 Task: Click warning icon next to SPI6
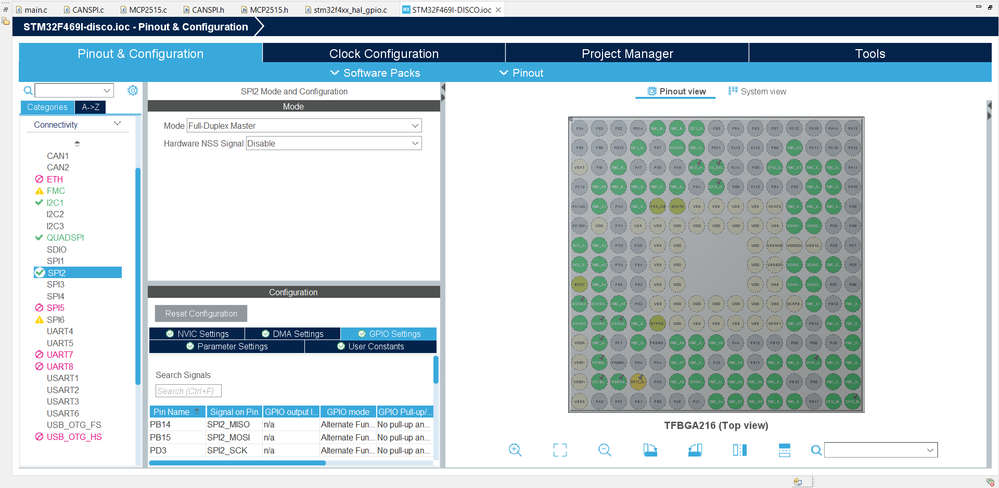point(40,319)
